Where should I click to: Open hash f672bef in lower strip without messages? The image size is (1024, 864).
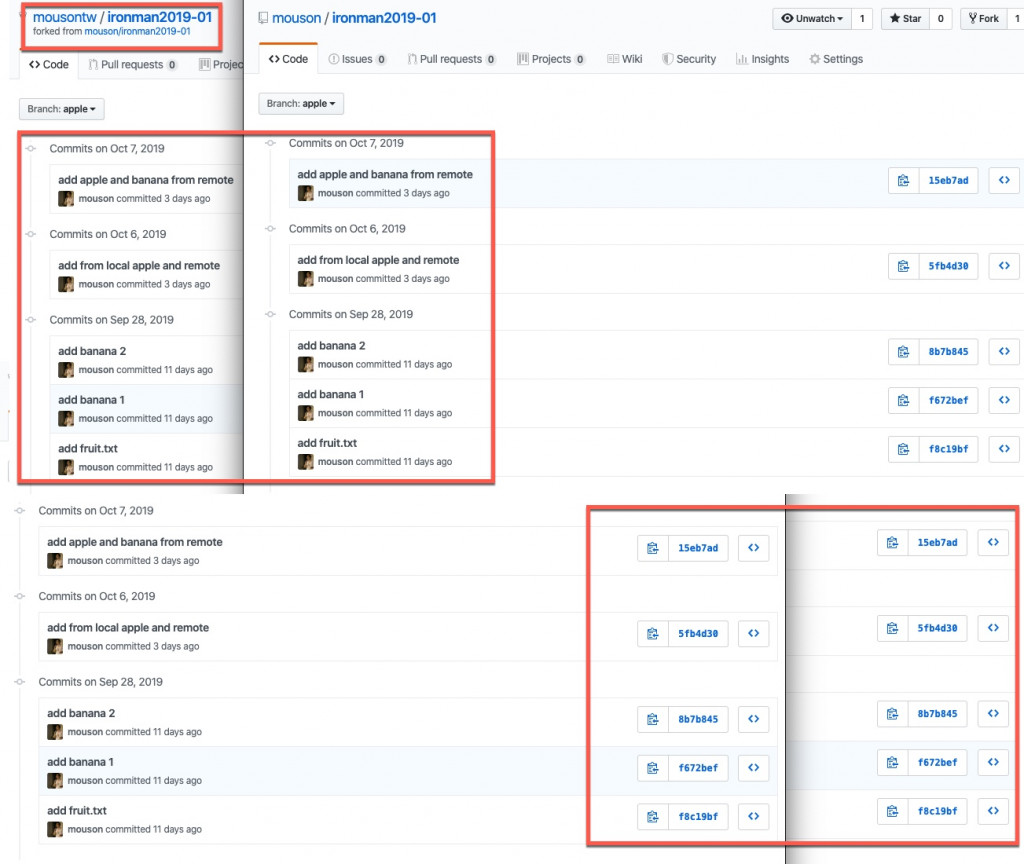tap(937, 762)
